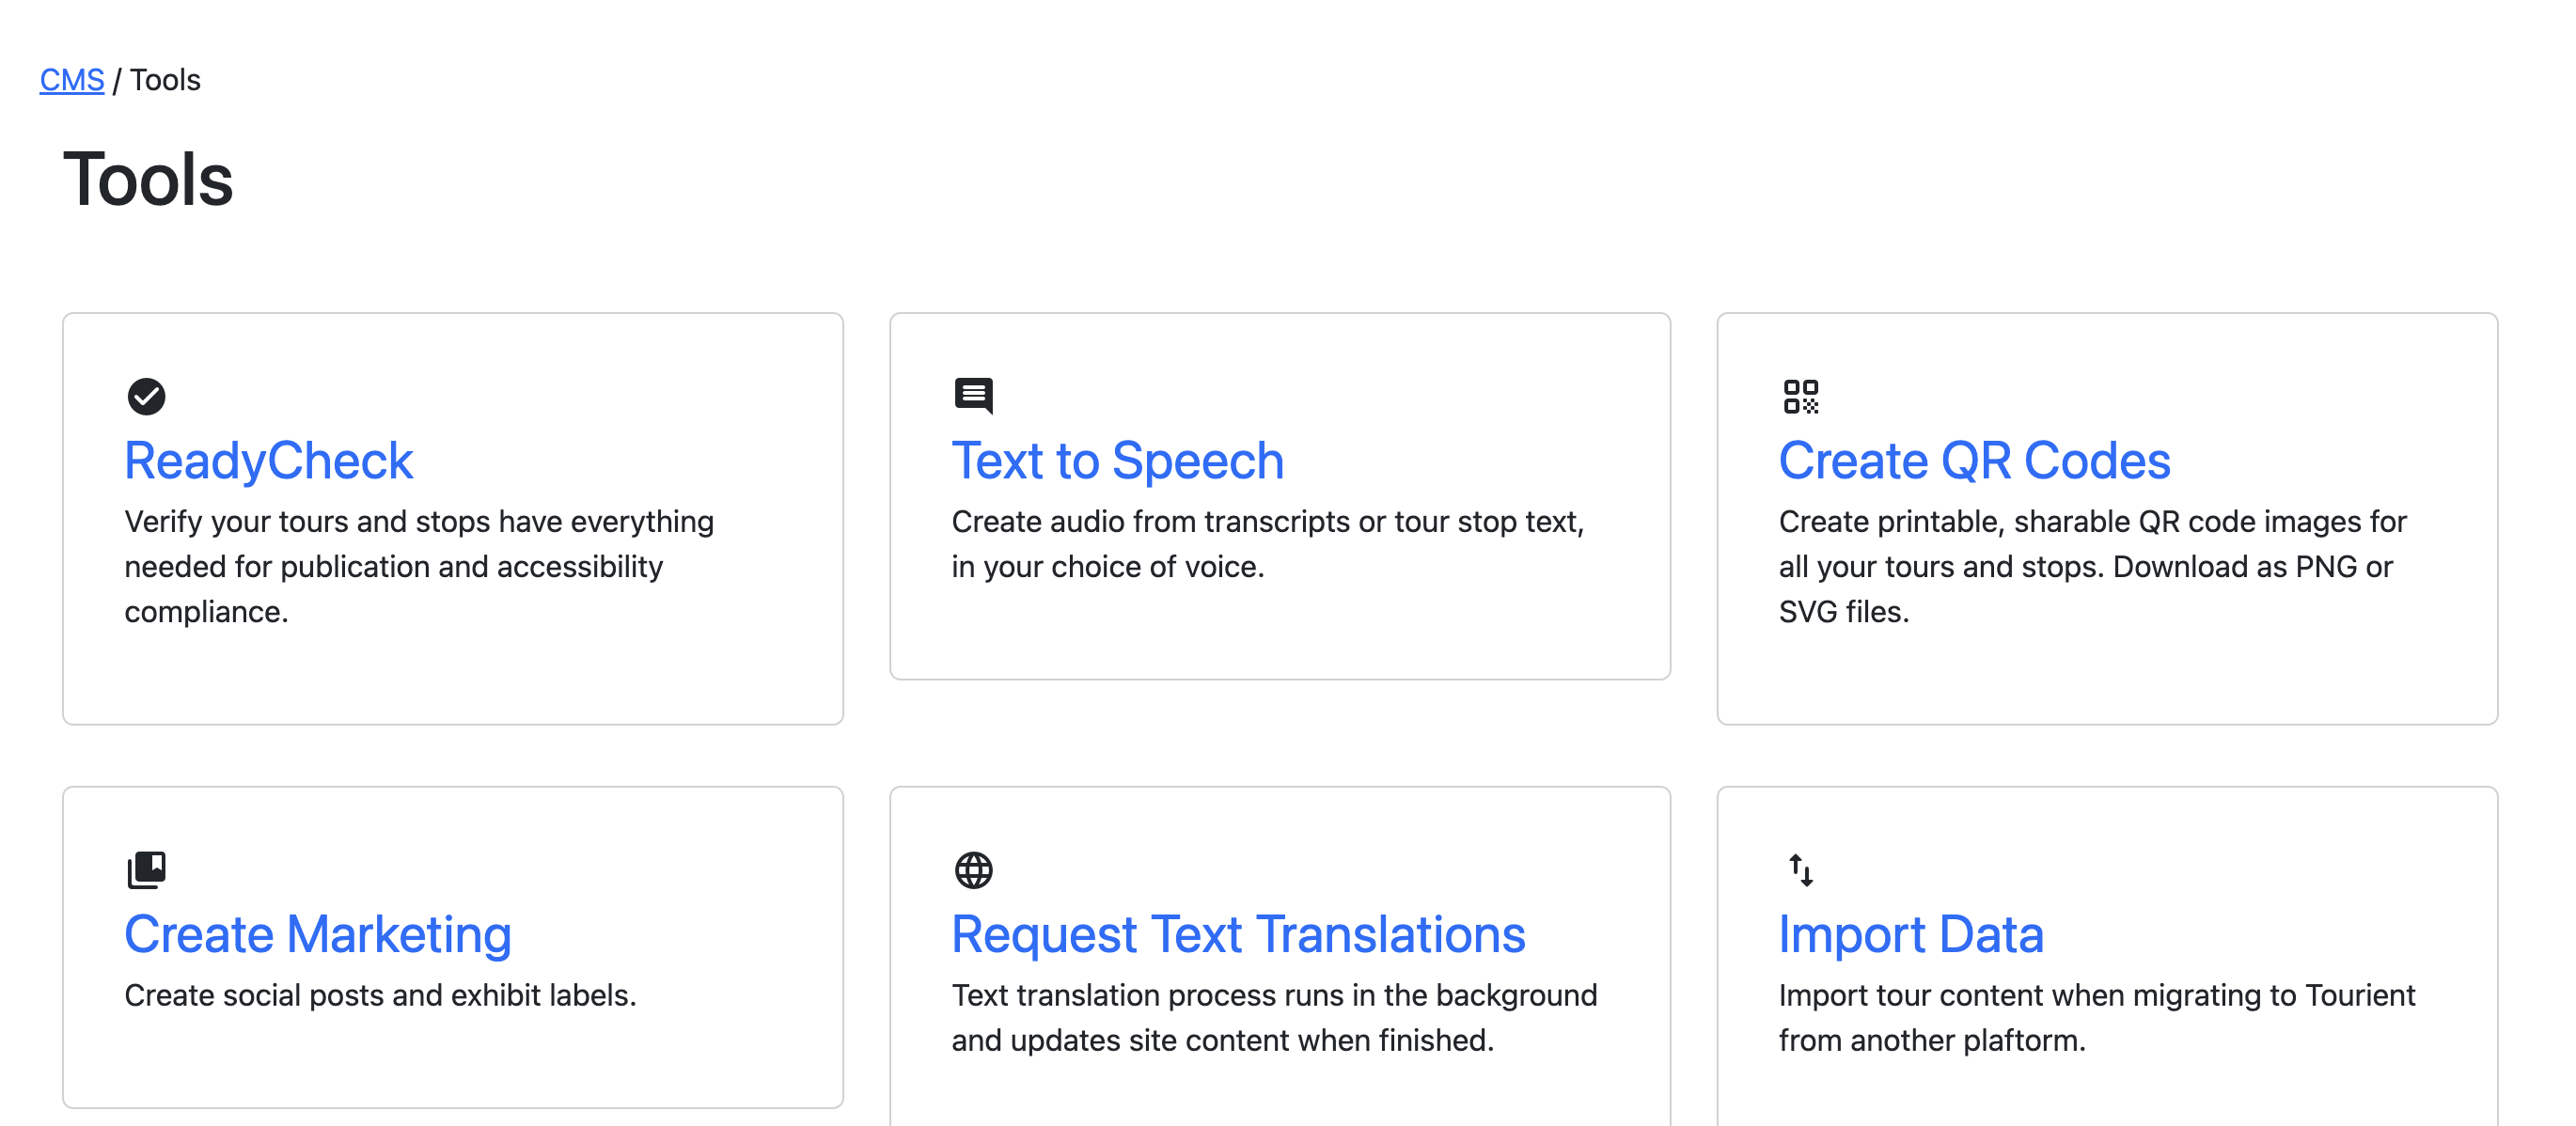
Task: Click the 'Tools' page heading
Action: [148, 179]
